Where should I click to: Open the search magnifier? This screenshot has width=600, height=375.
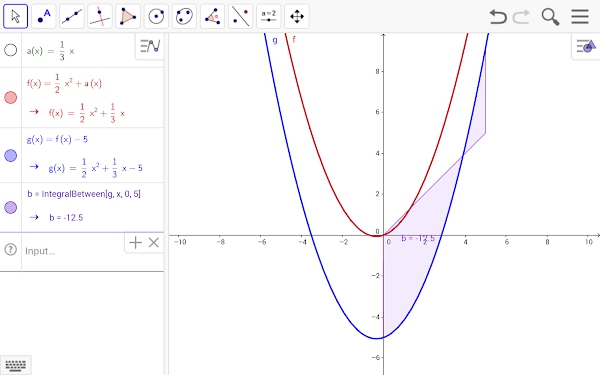550,17
